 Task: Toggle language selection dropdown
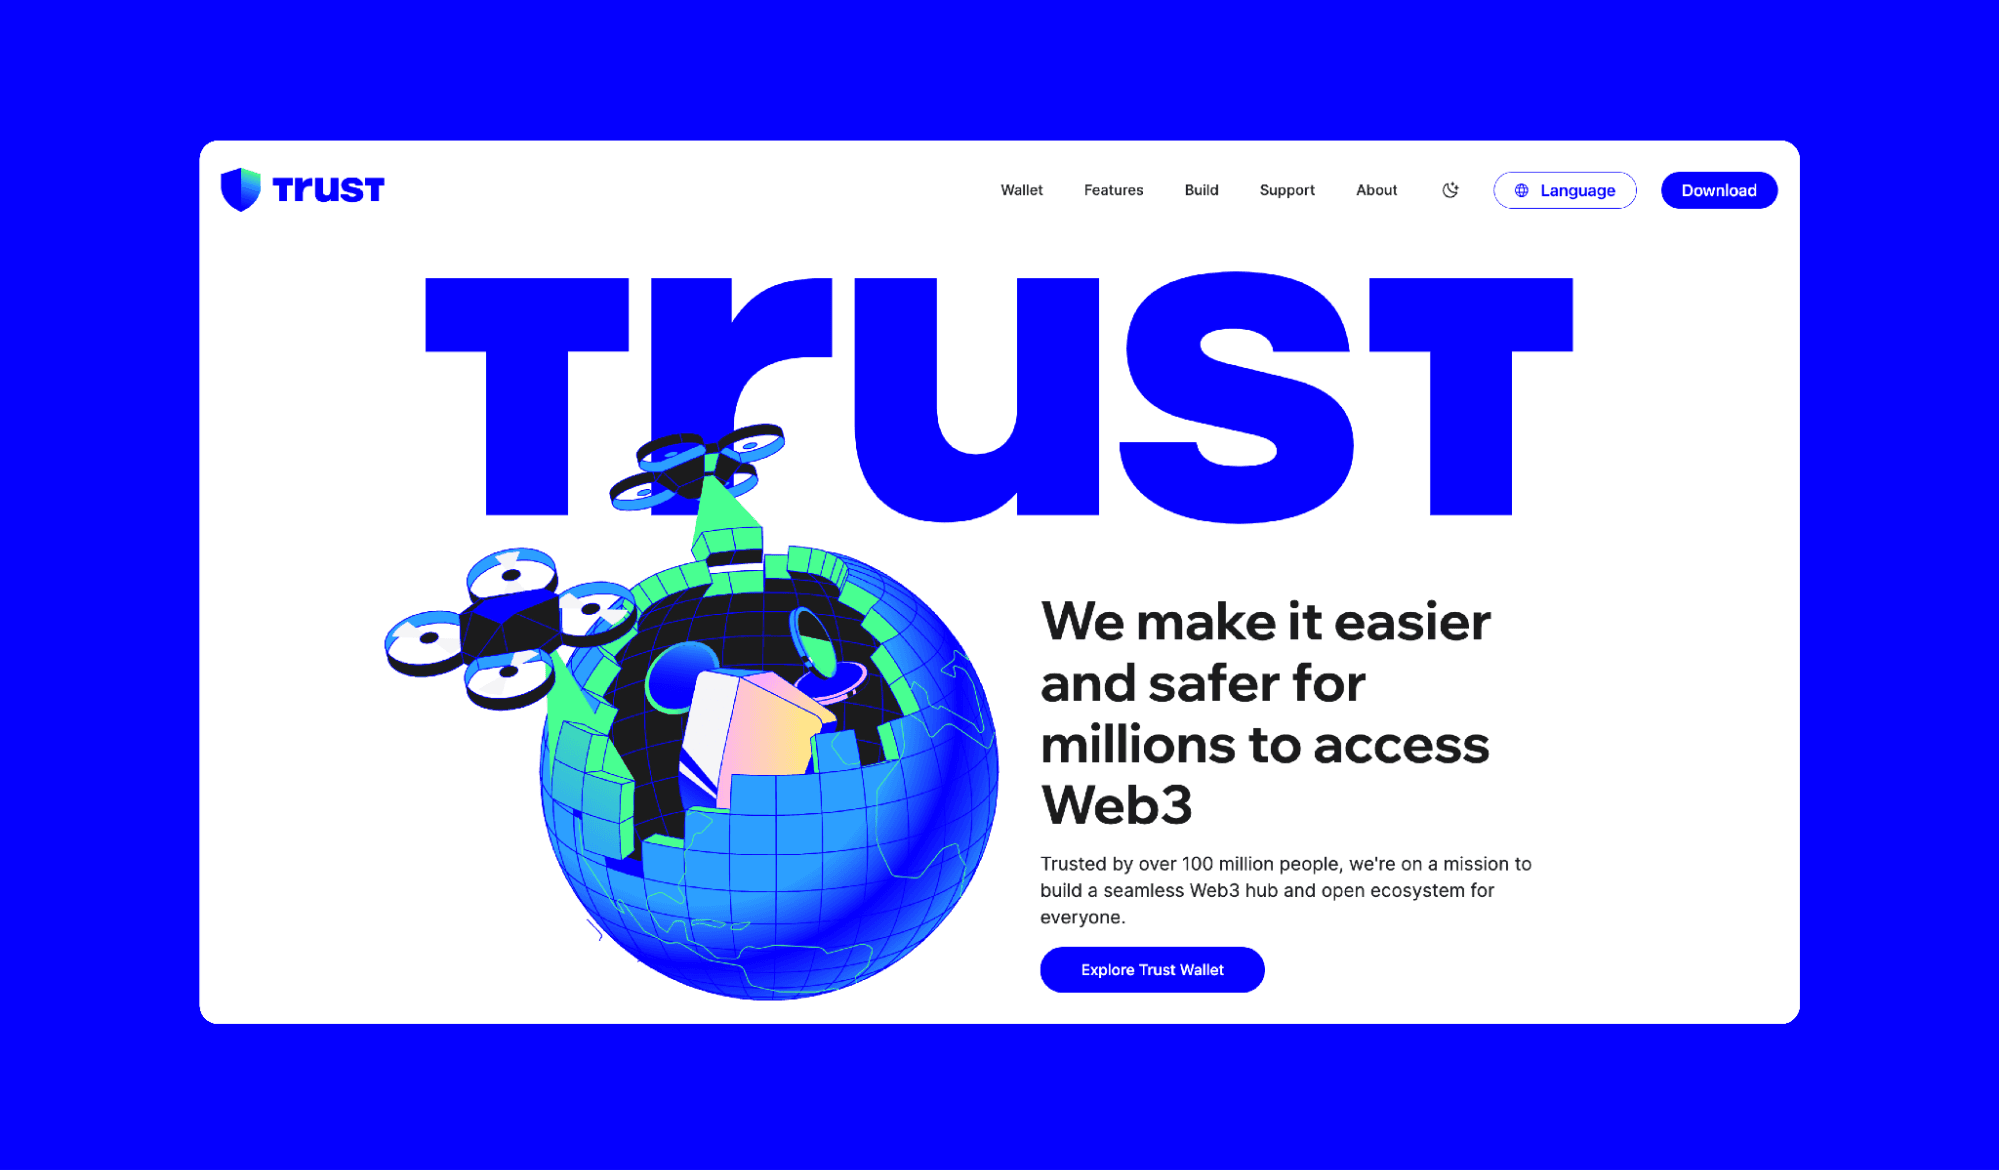point(1564,188)
